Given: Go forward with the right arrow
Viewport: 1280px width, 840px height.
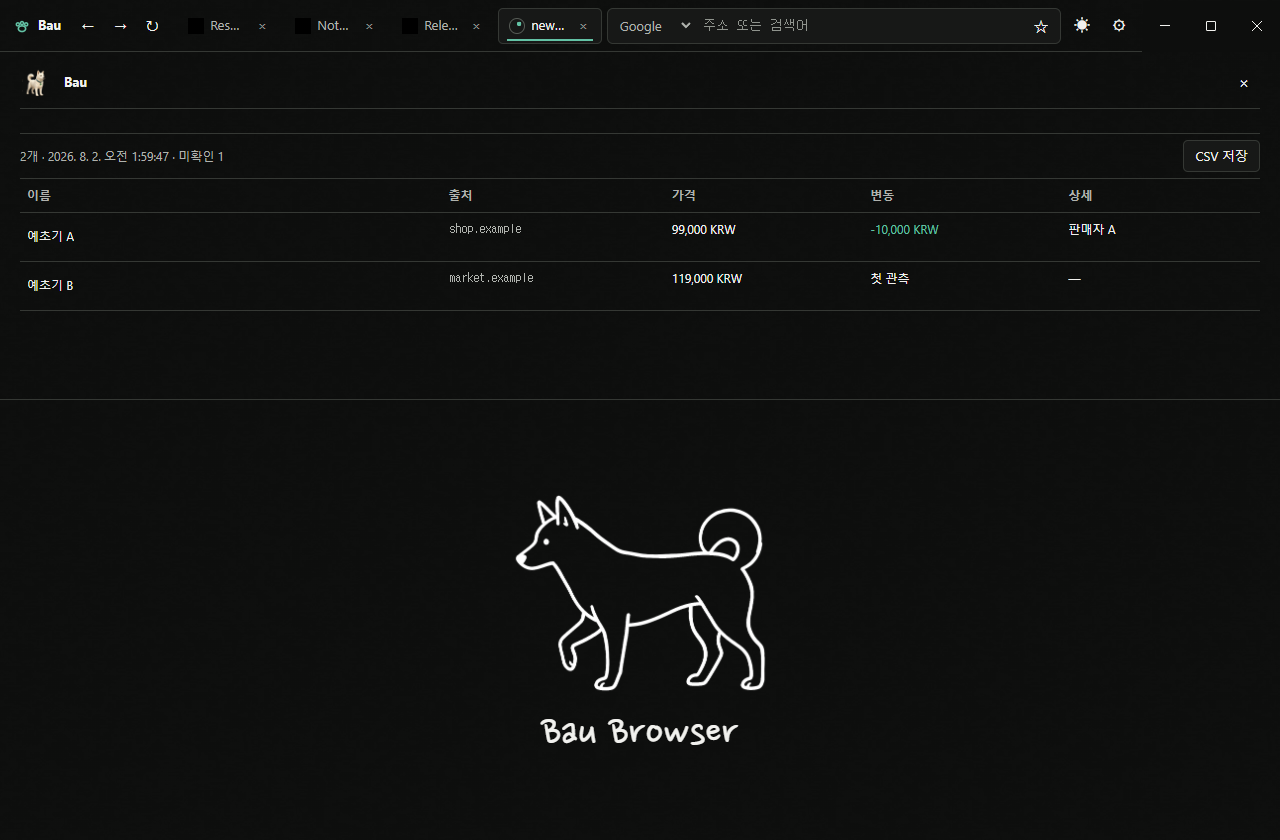Looking at the screenshot, I should point(120,26).
